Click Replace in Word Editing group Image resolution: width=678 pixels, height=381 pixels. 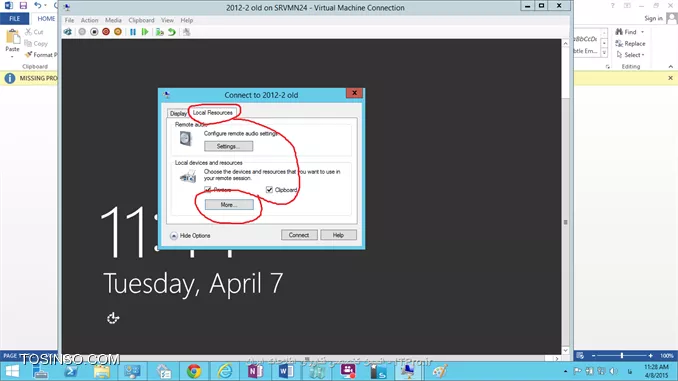(630, 44)
